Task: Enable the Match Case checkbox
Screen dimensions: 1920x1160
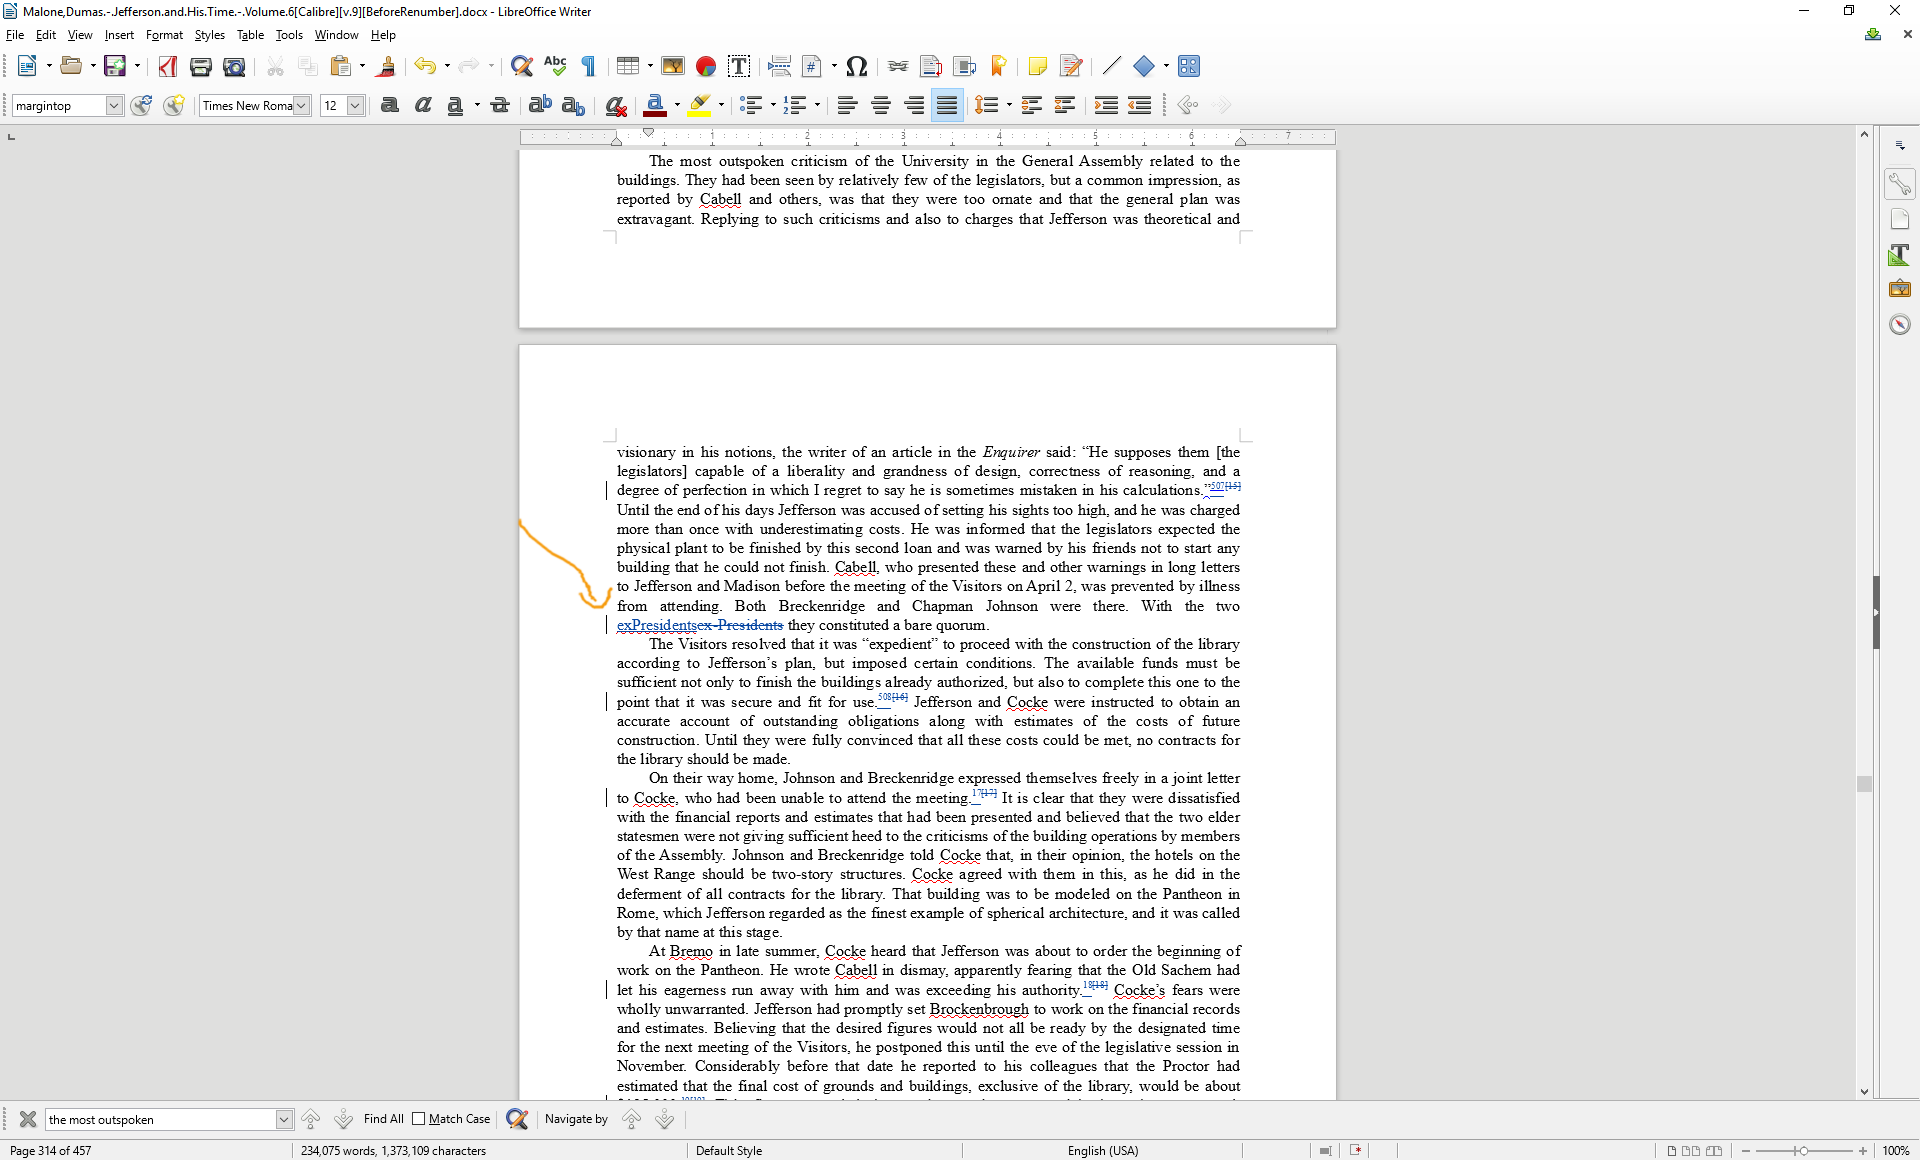Action: (x=419, y=1119)
